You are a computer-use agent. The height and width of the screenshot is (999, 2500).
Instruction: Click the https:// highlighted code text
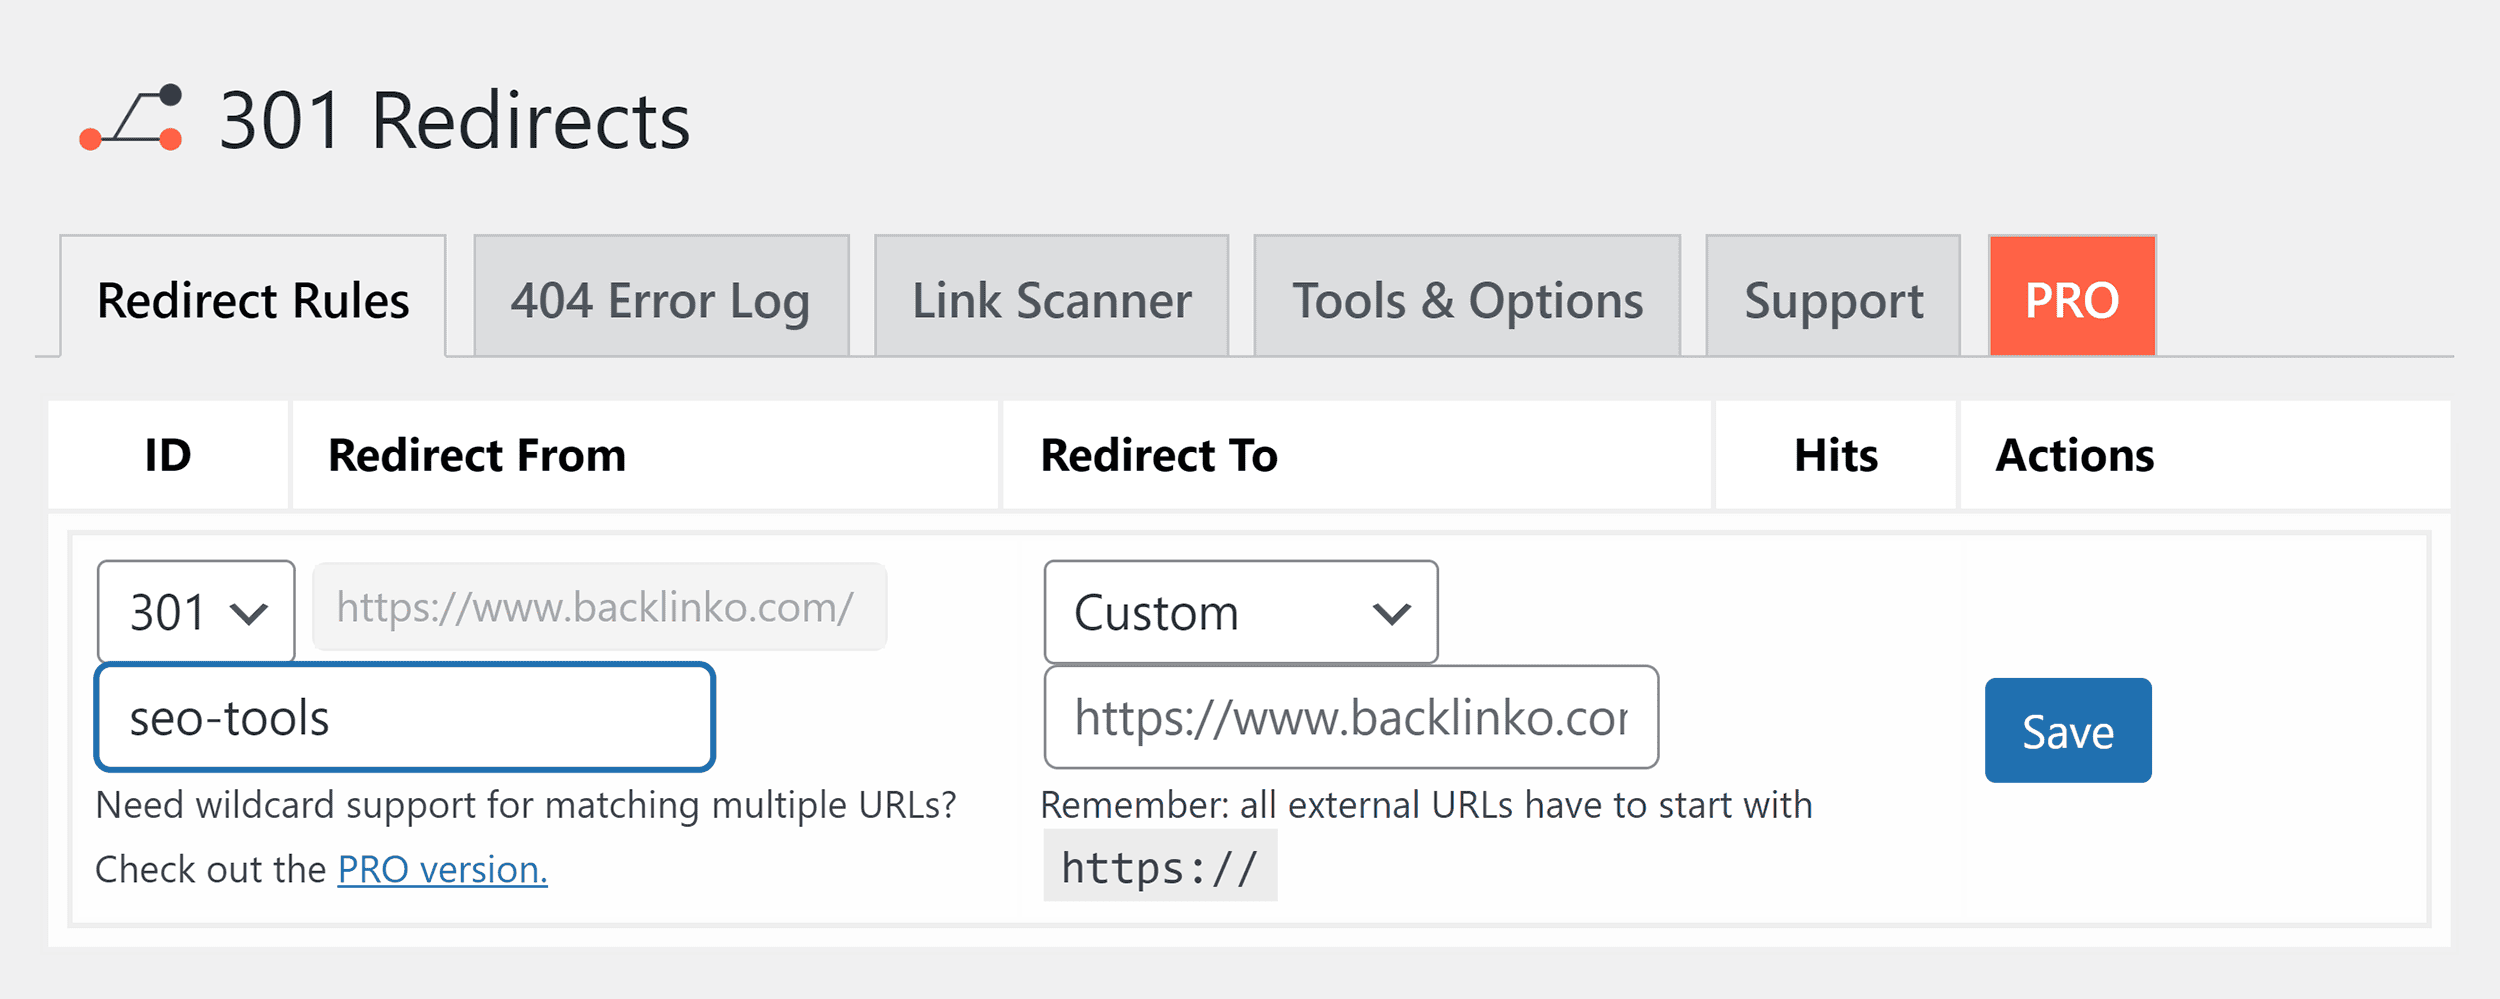click(1160, 866)
